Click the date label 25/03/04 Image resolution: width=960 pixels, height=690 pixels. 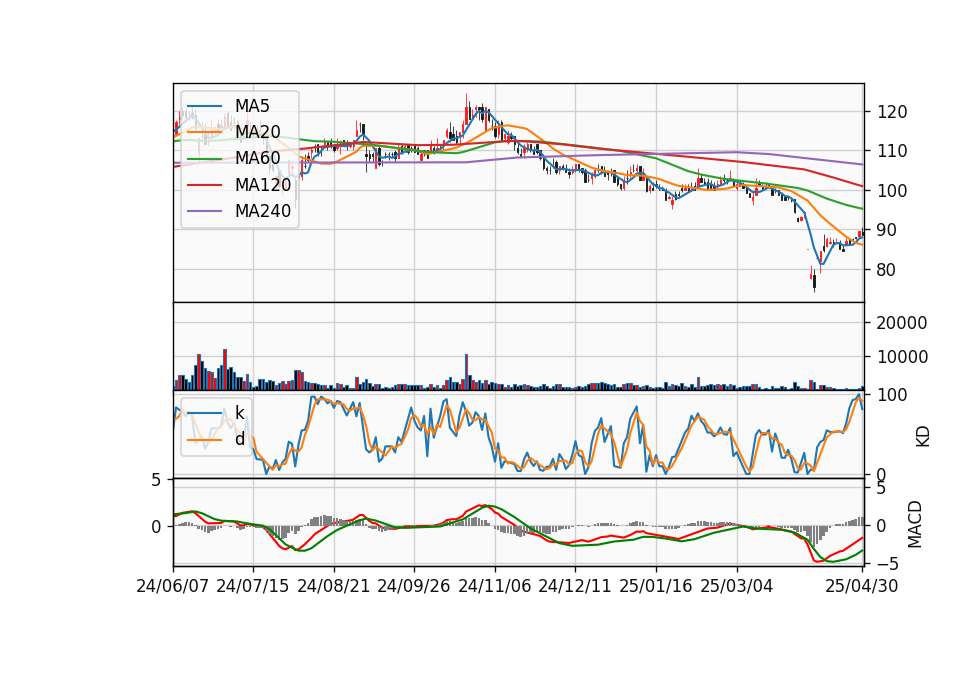coord(737,587)
